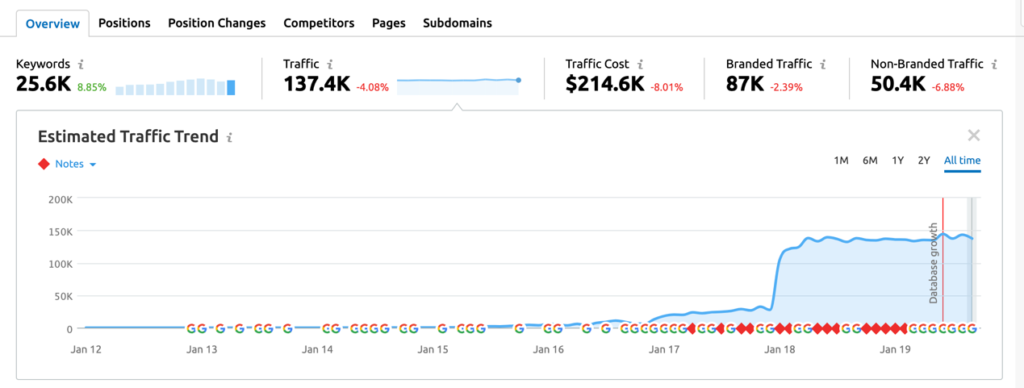The image size is (1024, 388).
Task: Click the red diamond Notes icon
Action: [44, 164]
